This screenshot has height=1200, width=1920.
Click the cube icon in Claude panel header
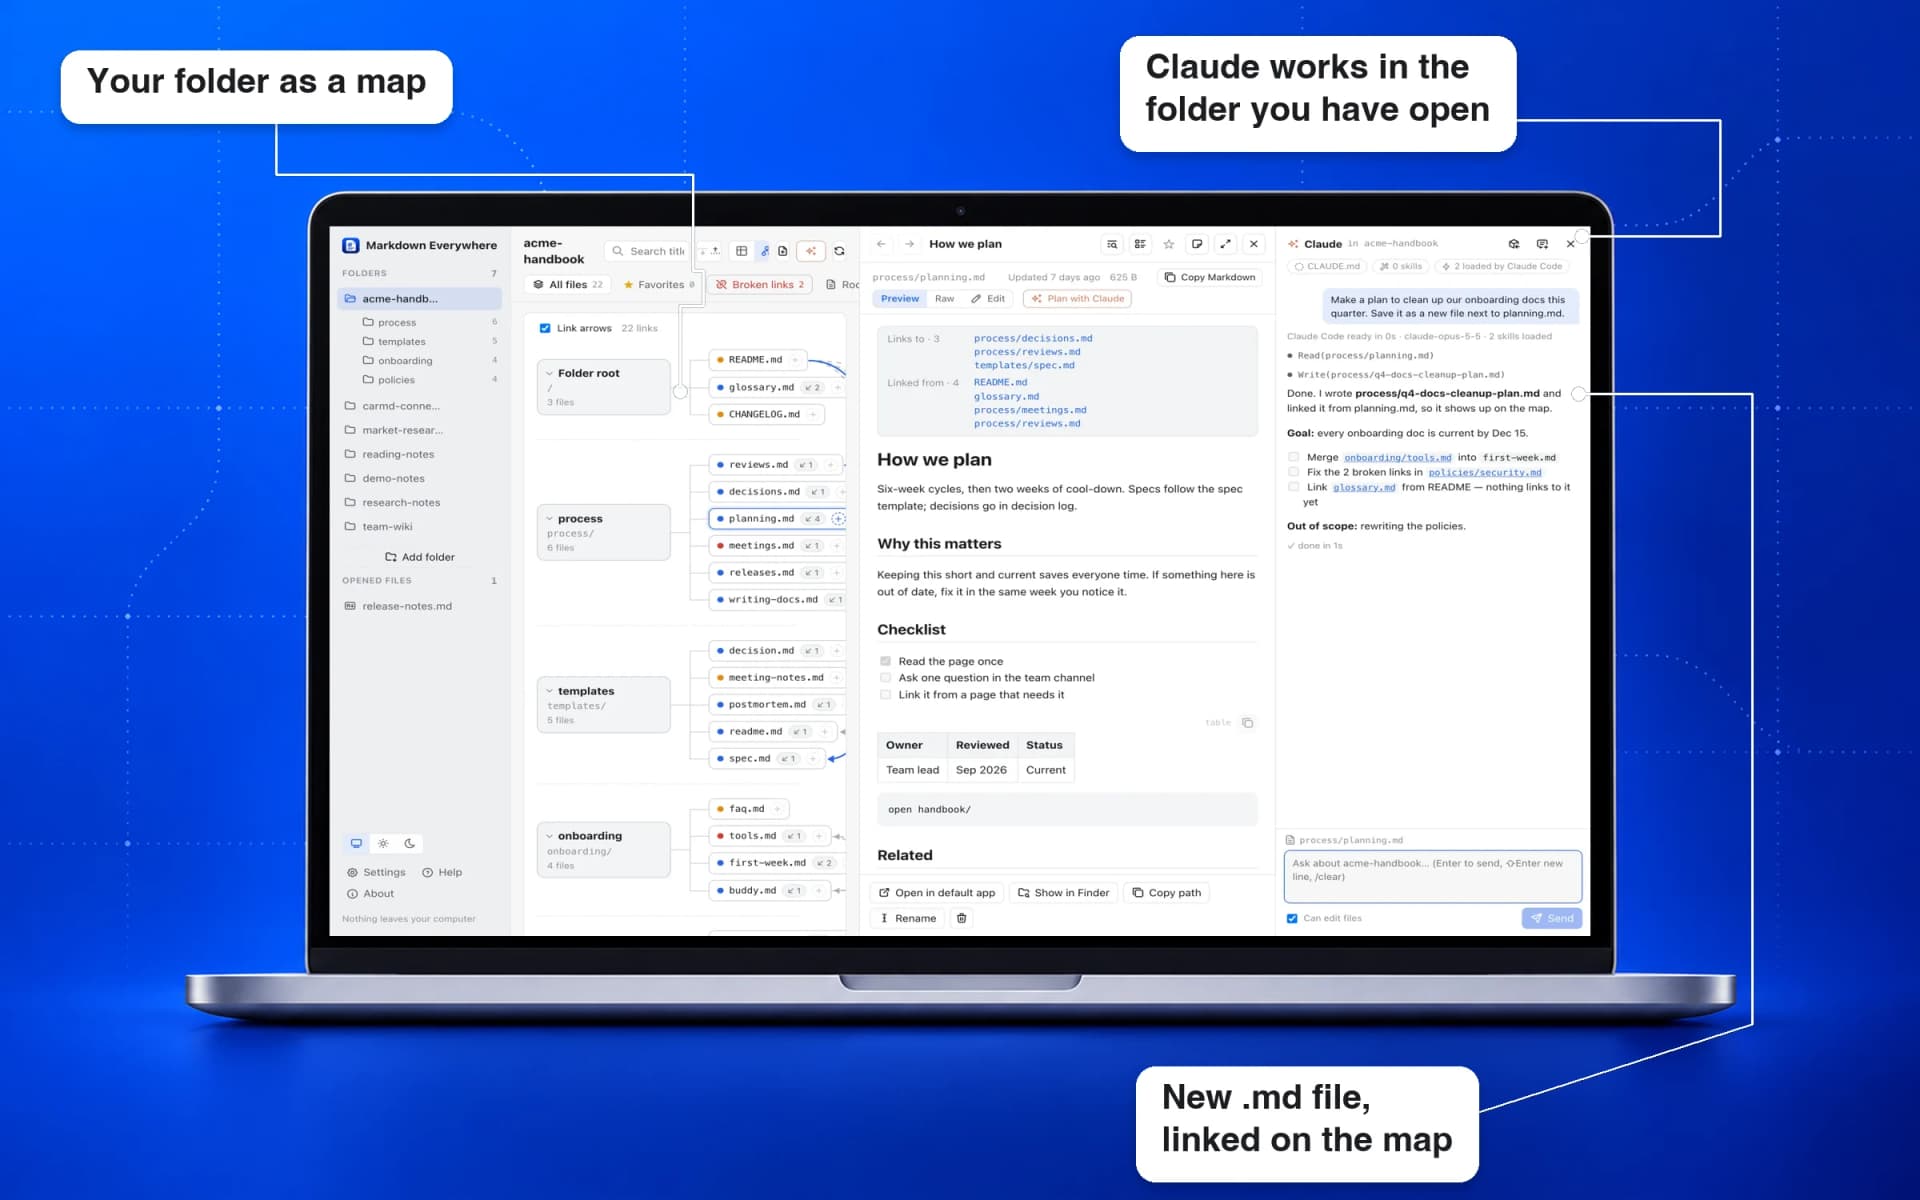click(x=1514, y=244)
